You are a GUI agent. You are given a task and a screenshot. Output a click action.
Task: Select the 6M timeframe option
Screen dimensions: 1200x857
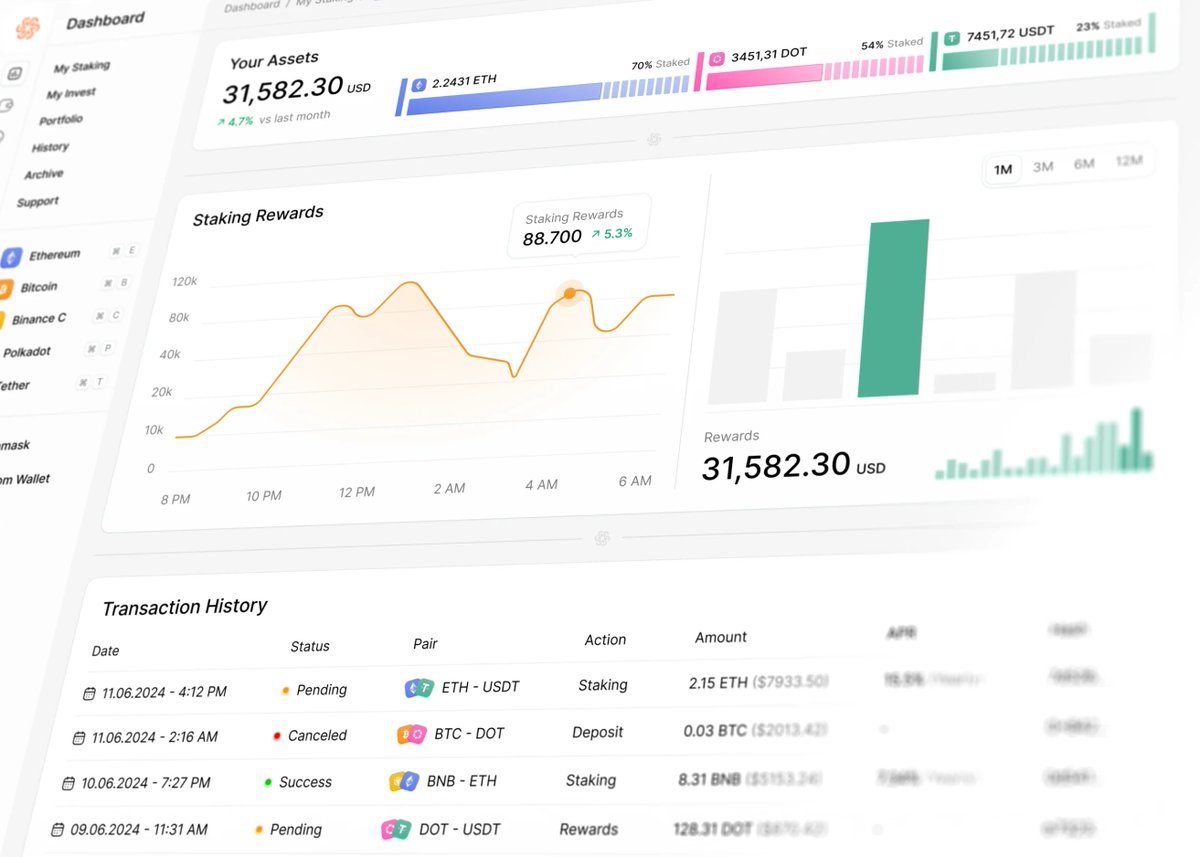[x=1084, y=163]
